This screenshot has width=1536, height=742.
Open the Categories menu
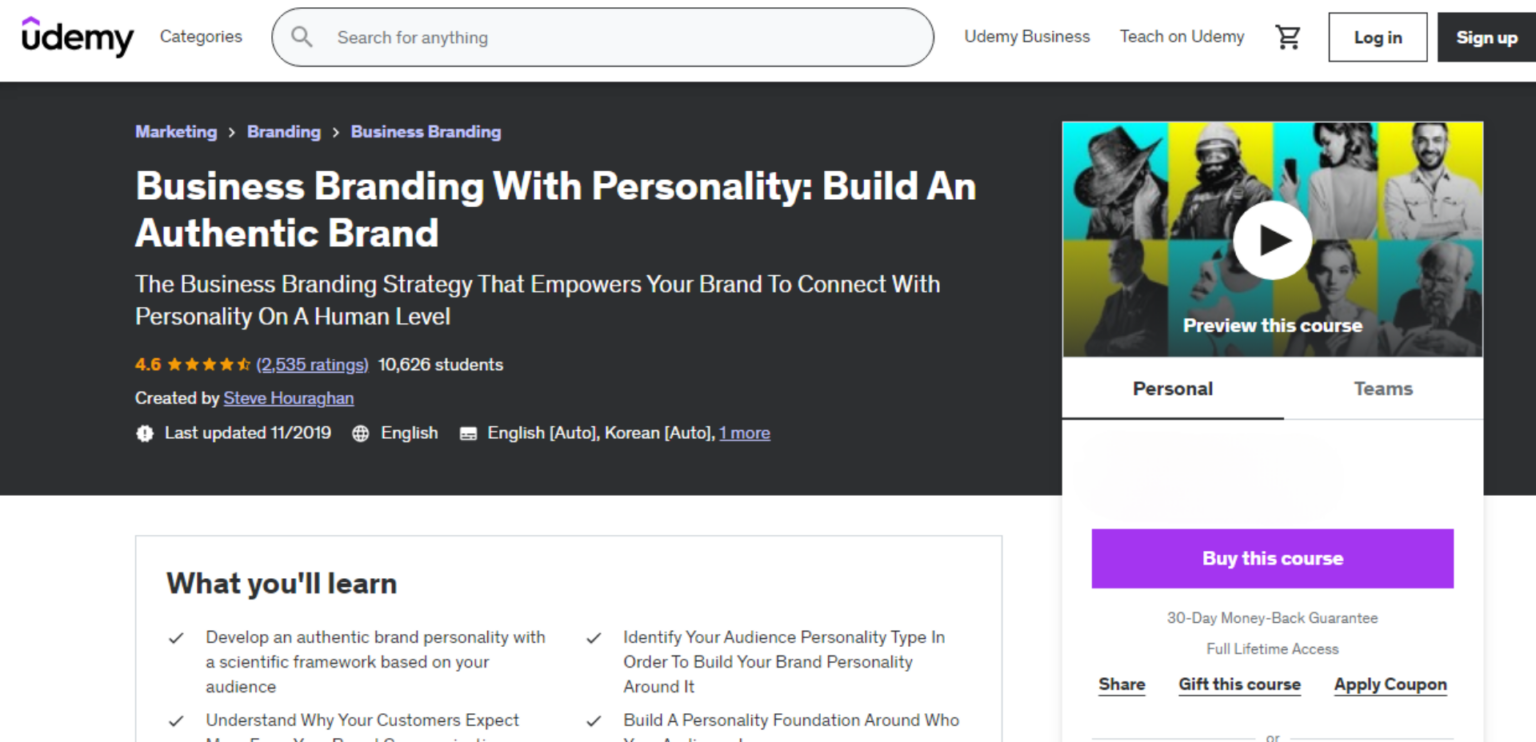tap(201, 37)
